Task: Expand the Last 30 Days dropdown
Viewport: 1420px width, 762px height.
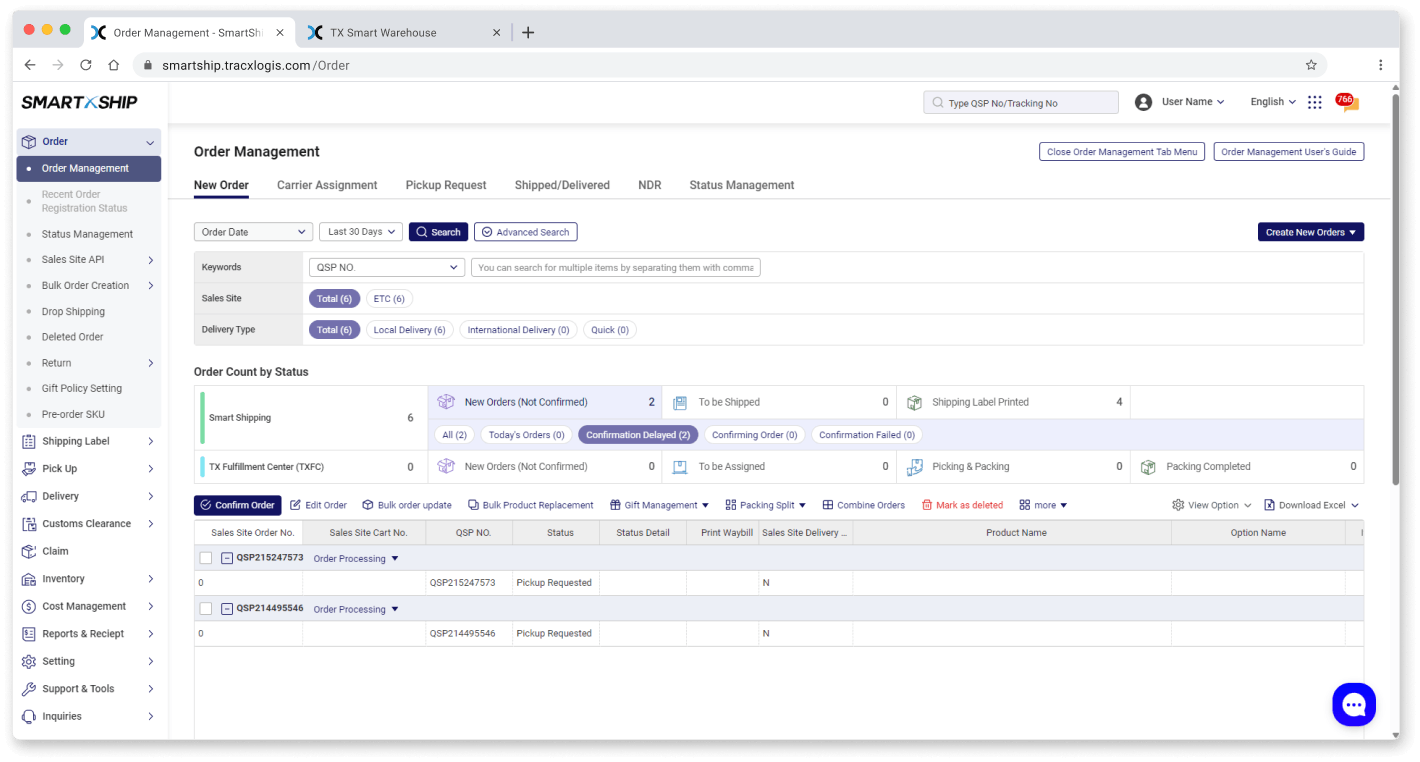Action: (x=360, y=232)
